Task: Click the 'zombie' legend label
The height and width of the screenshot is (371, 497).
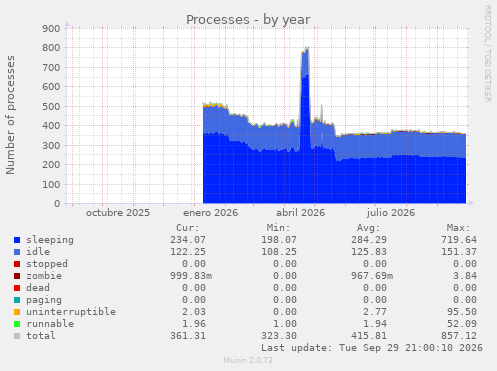Action: point(44,276)
